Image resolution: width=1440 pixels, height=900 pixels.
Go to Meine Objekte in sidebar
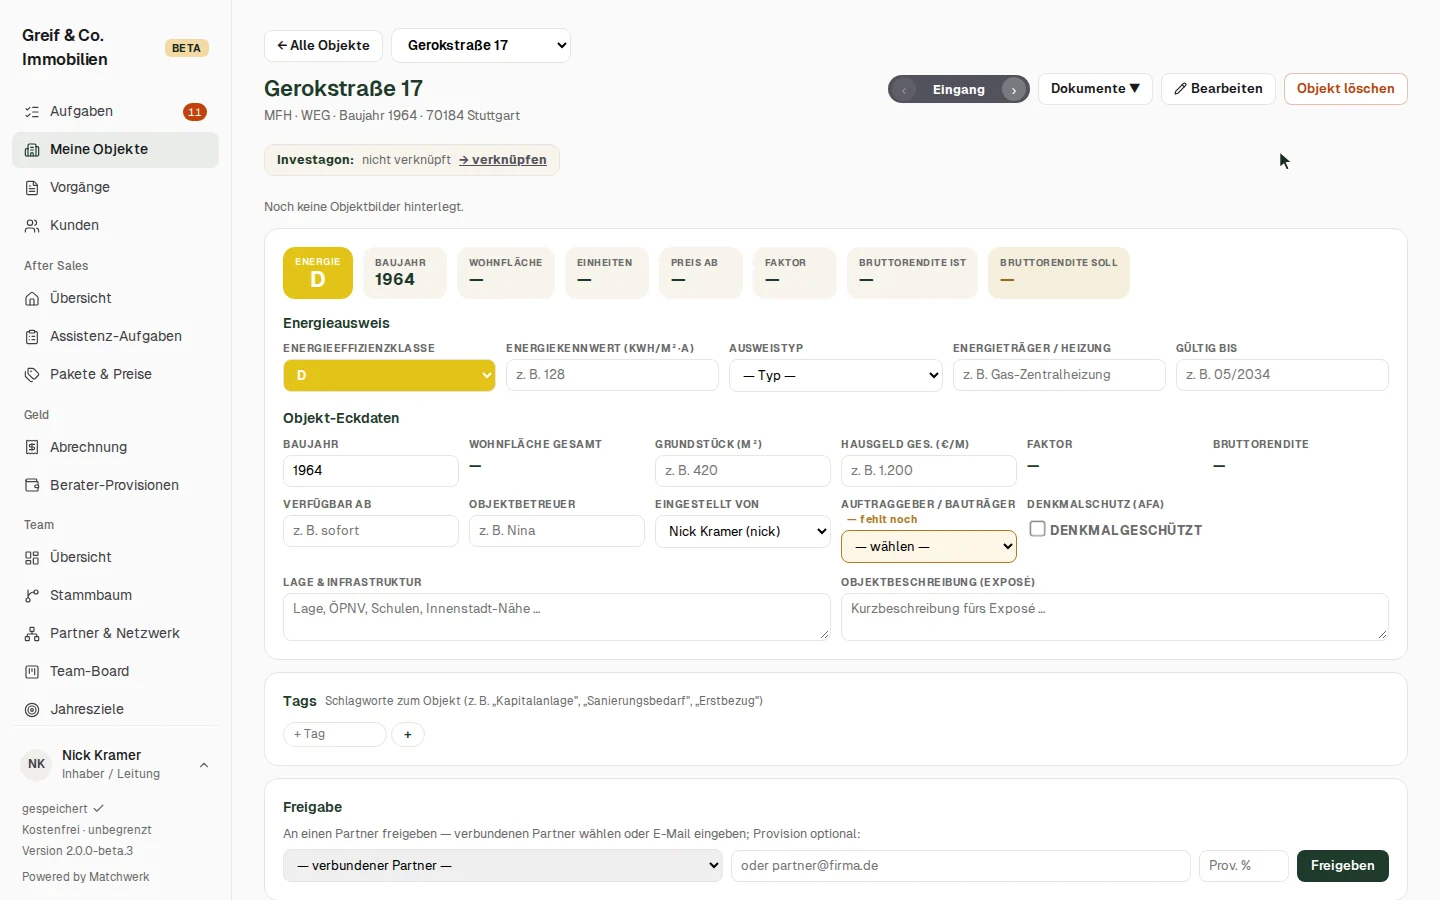[115, 150]
